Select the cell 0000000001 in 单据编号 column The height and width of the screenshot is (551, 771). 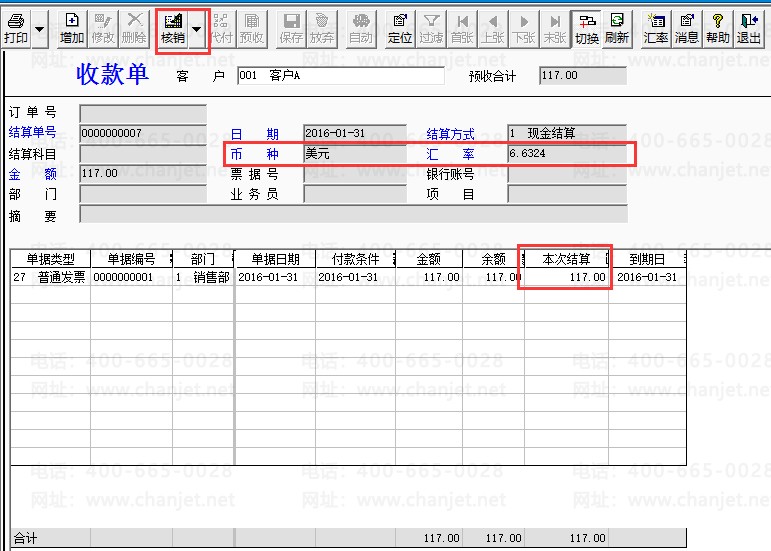coord(131,277)
